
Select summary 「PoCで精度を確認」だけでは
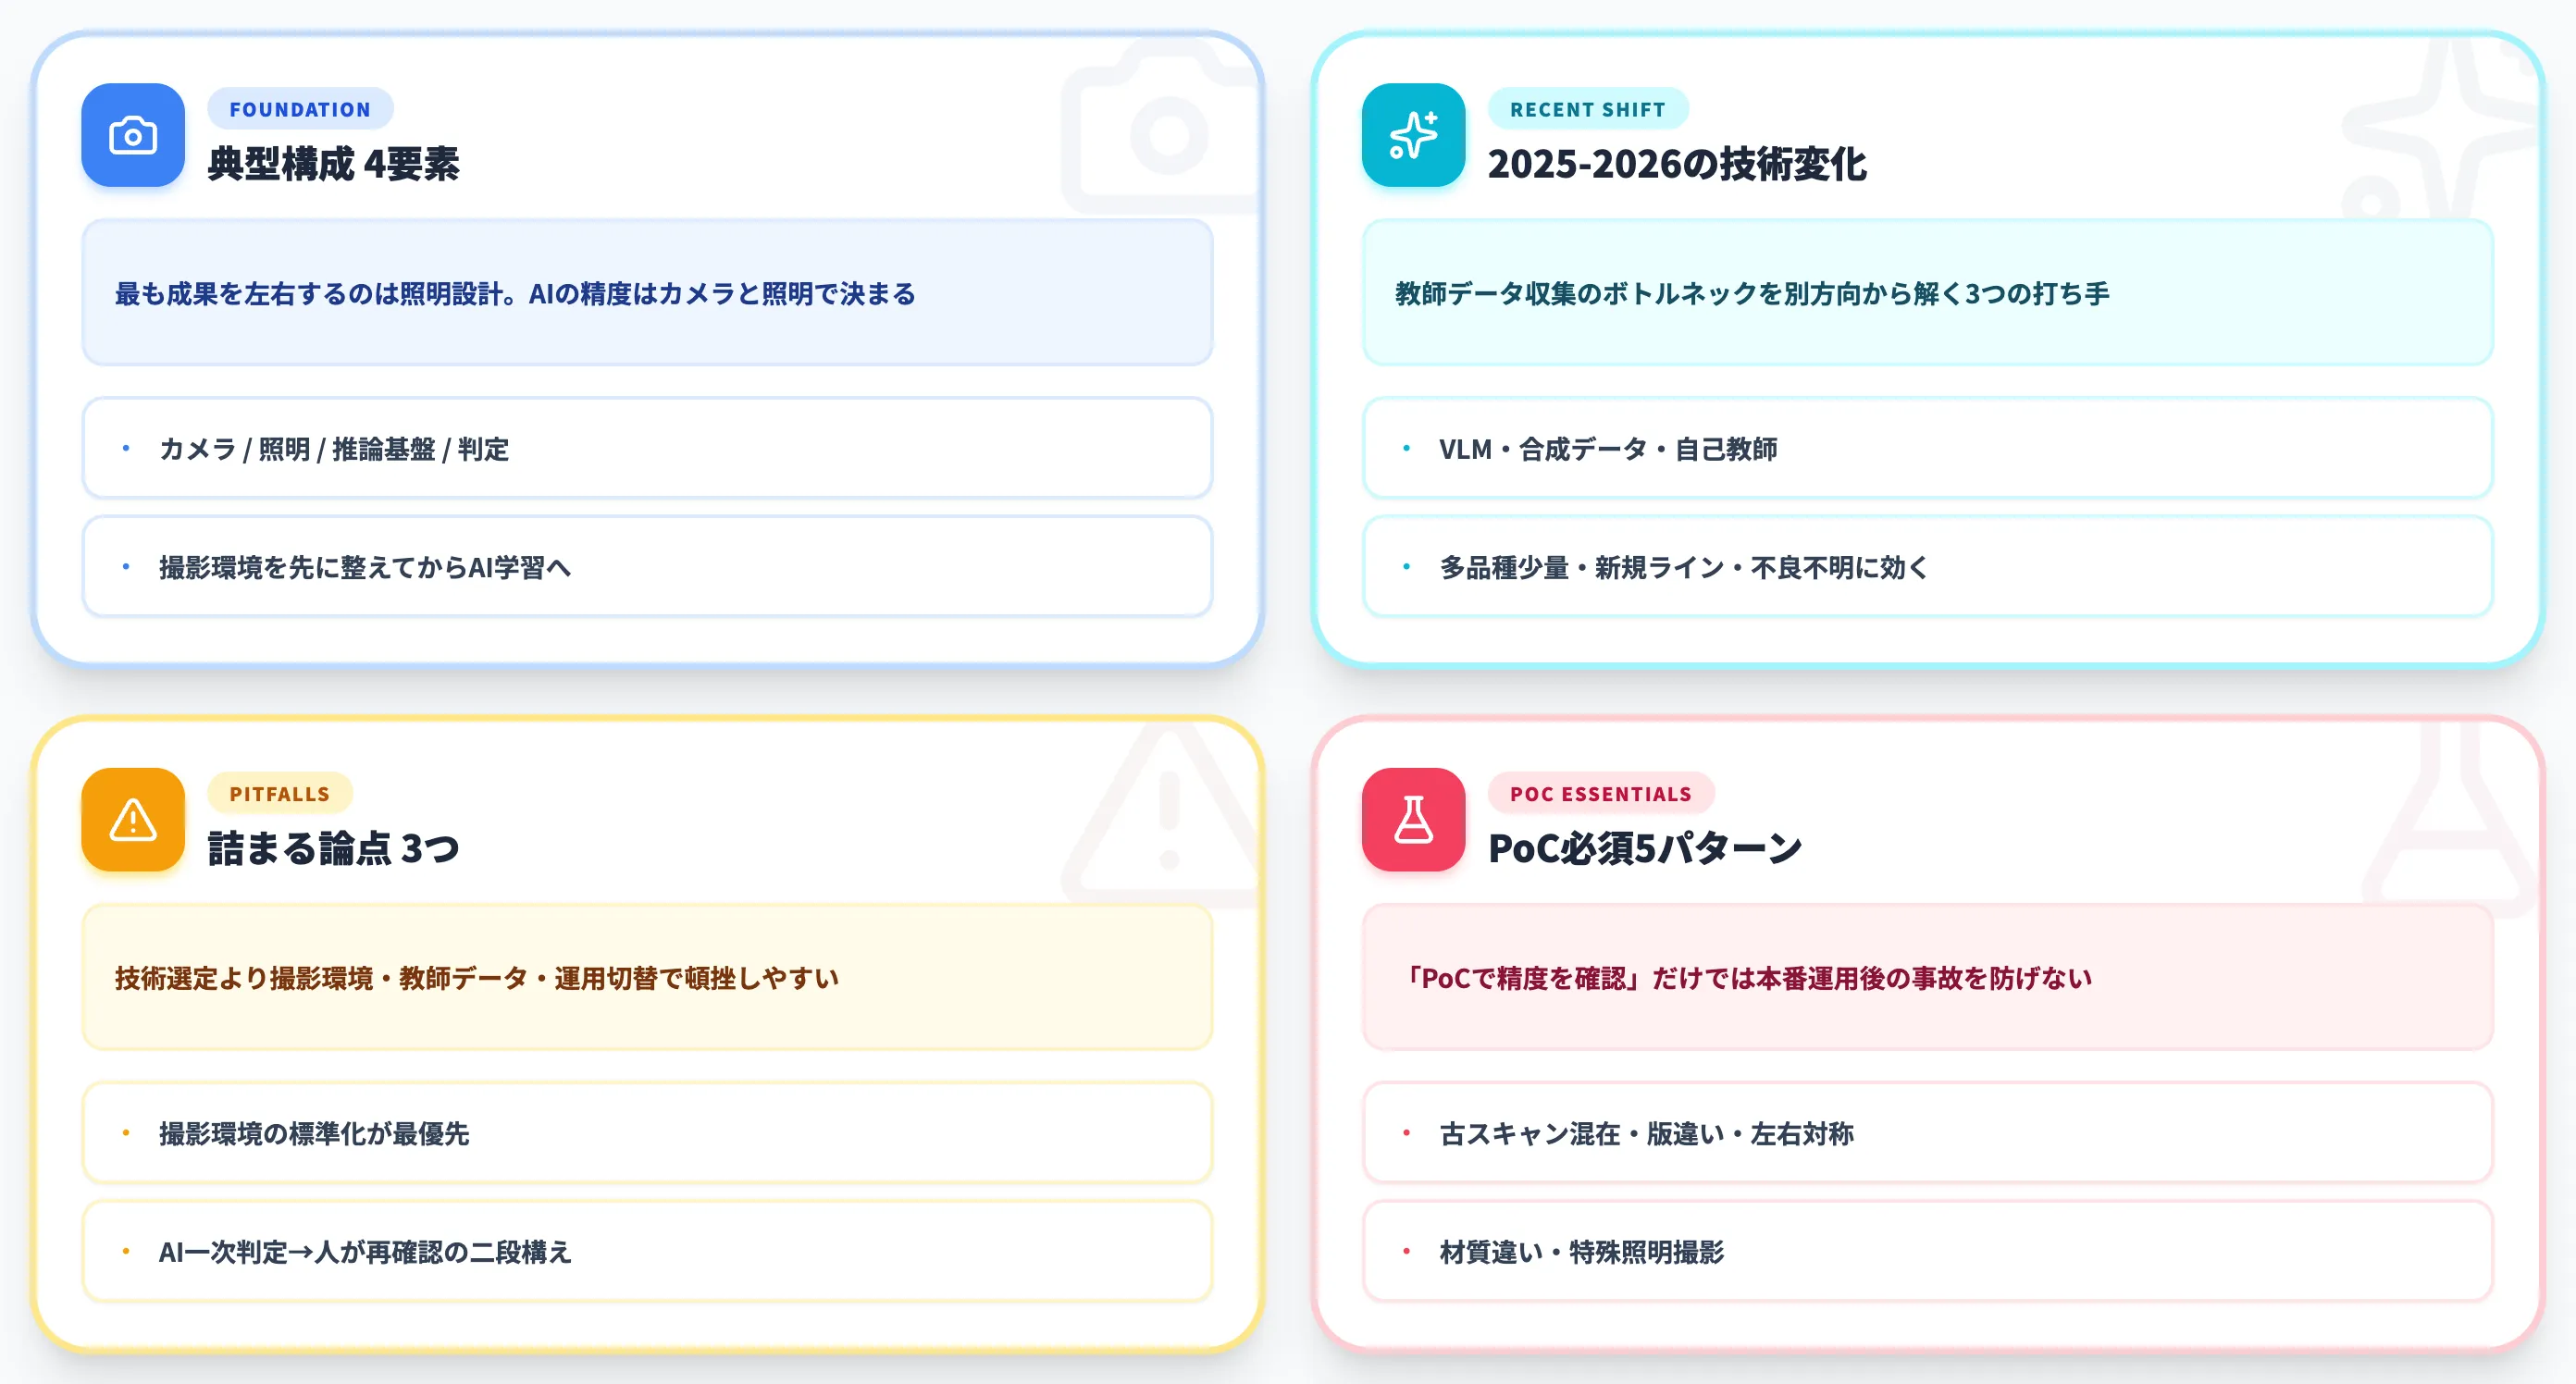click(x=1927, y=977)
